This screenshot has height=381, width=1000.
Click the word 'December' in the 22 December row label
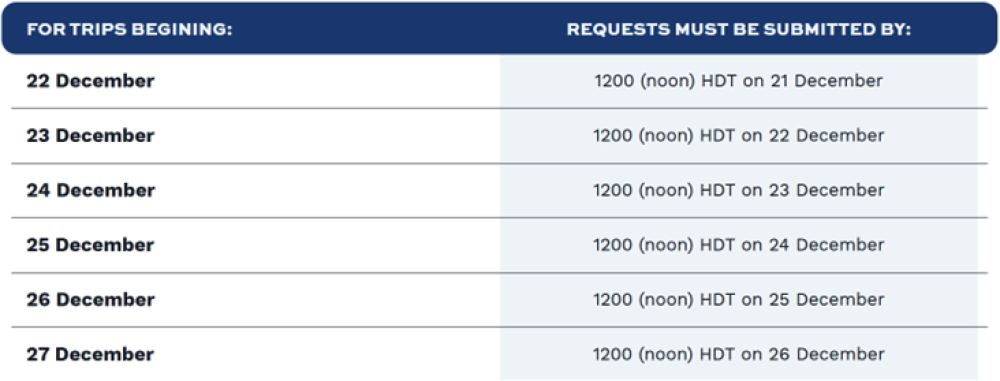(x=105, y=81)
